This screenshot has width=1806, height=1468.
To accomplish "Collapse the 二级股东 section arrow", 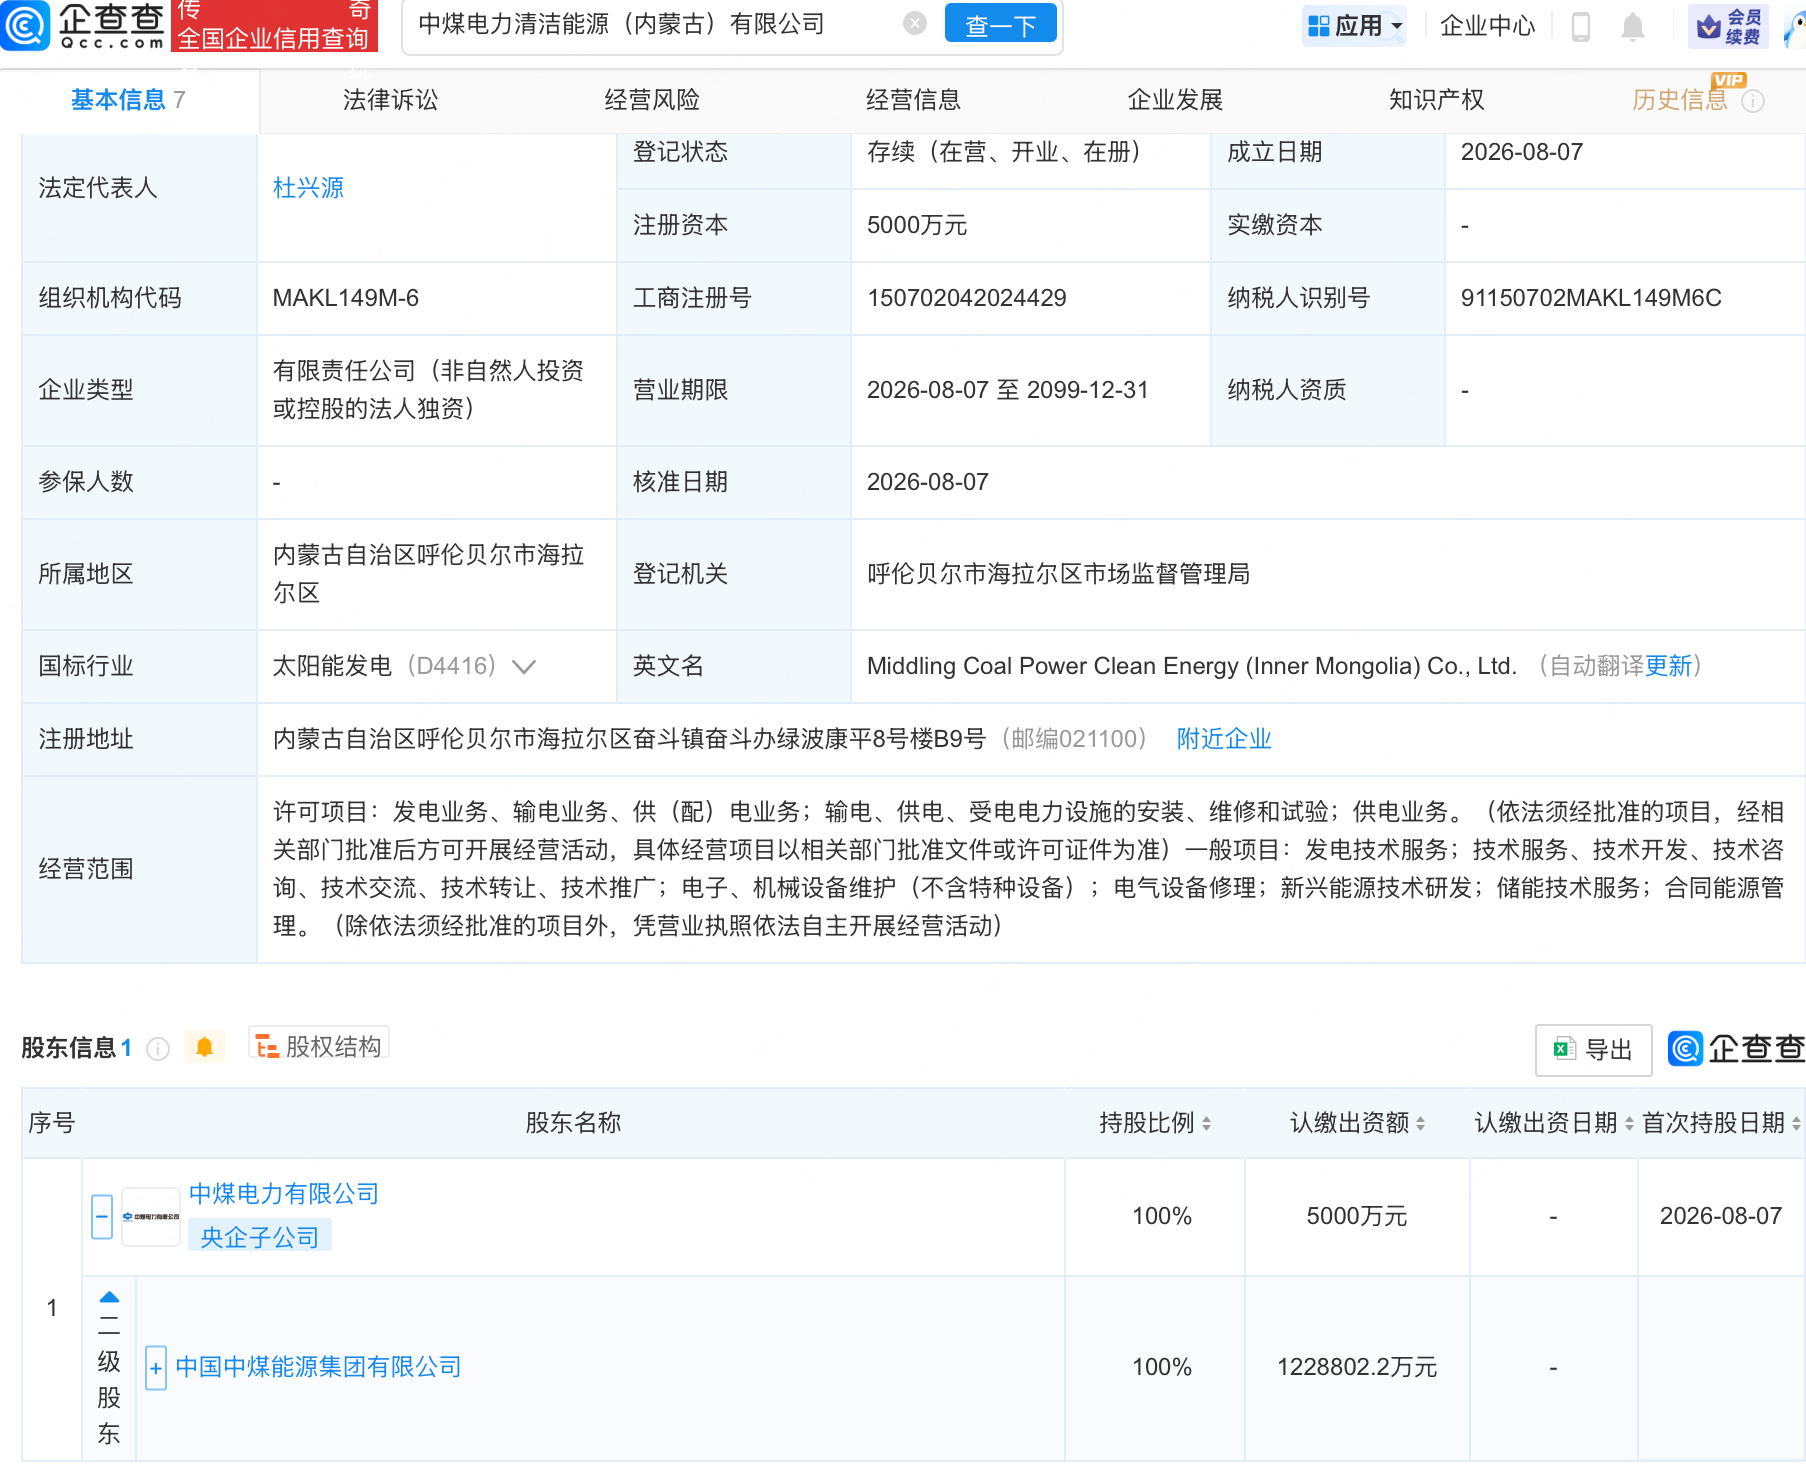I will 109,1297.
